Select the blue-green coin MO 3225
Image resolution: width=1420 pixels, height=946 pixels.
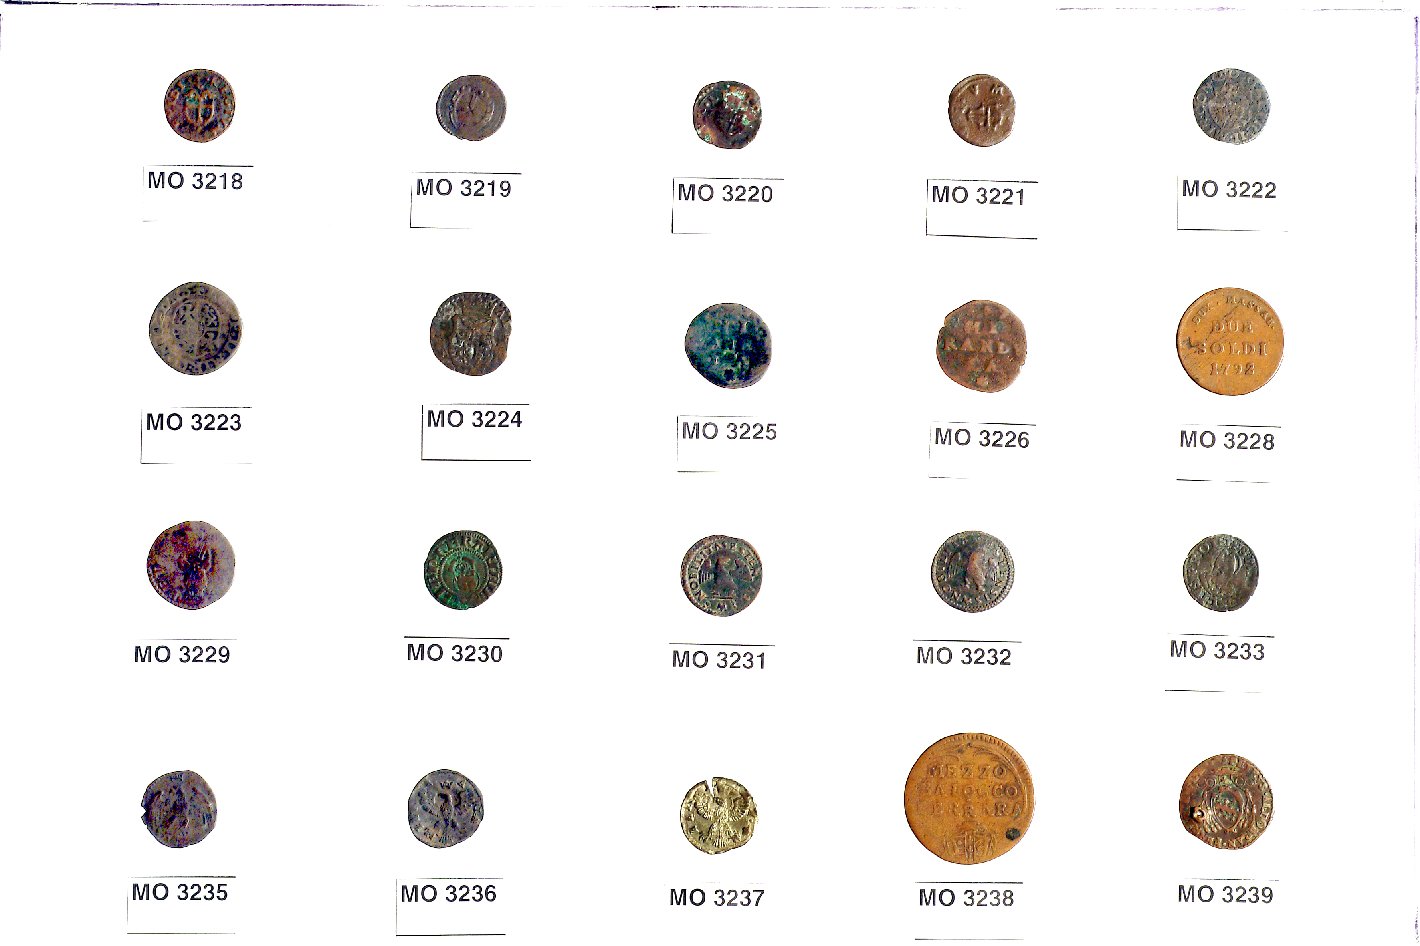tap(728, 346)
